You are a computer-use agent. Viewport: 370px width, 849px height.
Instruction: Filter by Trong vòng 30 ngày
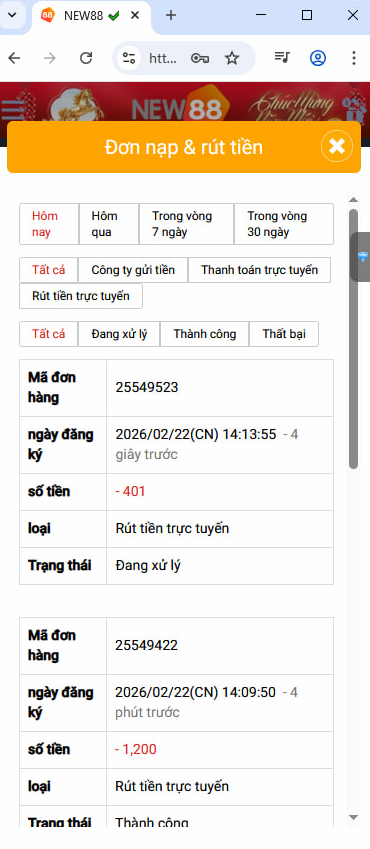click(284, 224)
